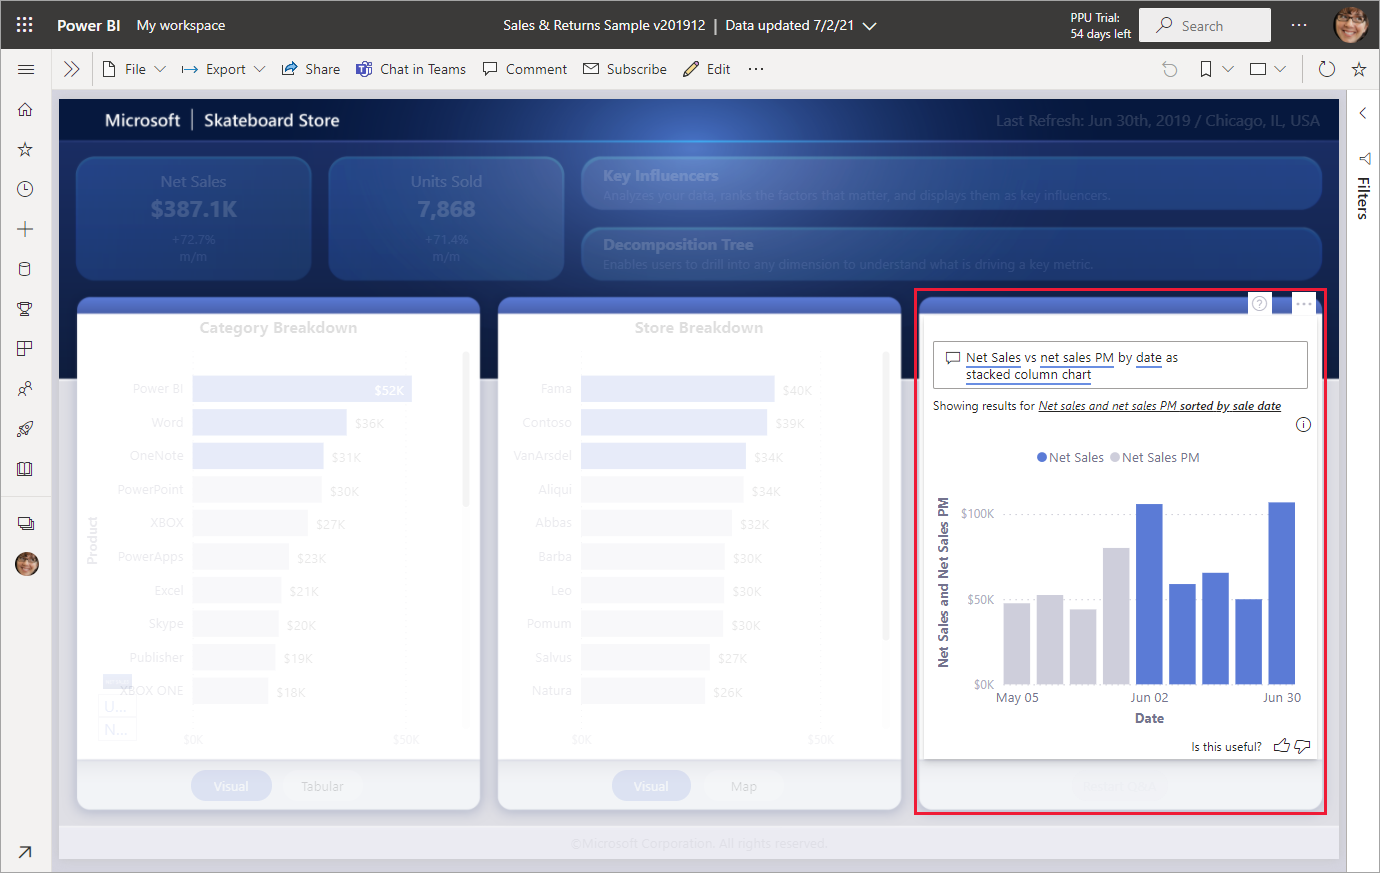This screenshot has width=1380, height=873.
Task: Open Recent clock icon in sidebar
Action: [x=25, y=189]
